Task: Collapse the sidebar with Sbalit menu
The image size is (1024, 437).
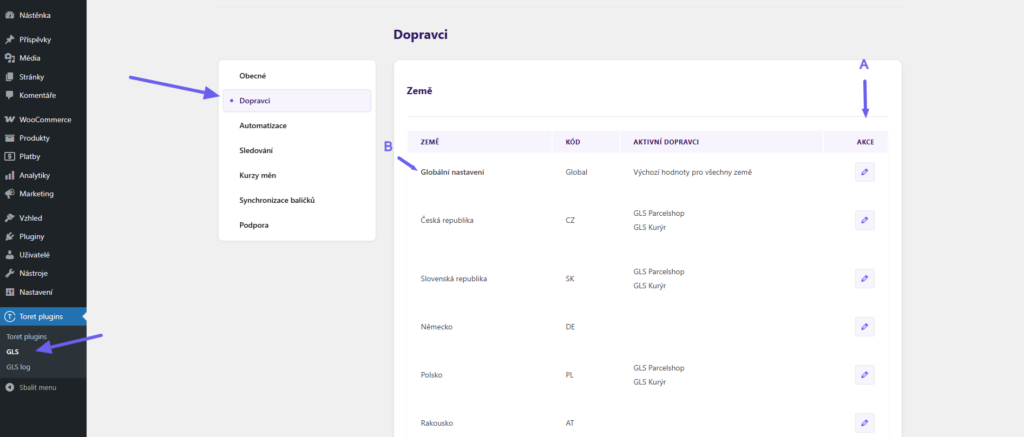Action: click(x=37, y=386)
